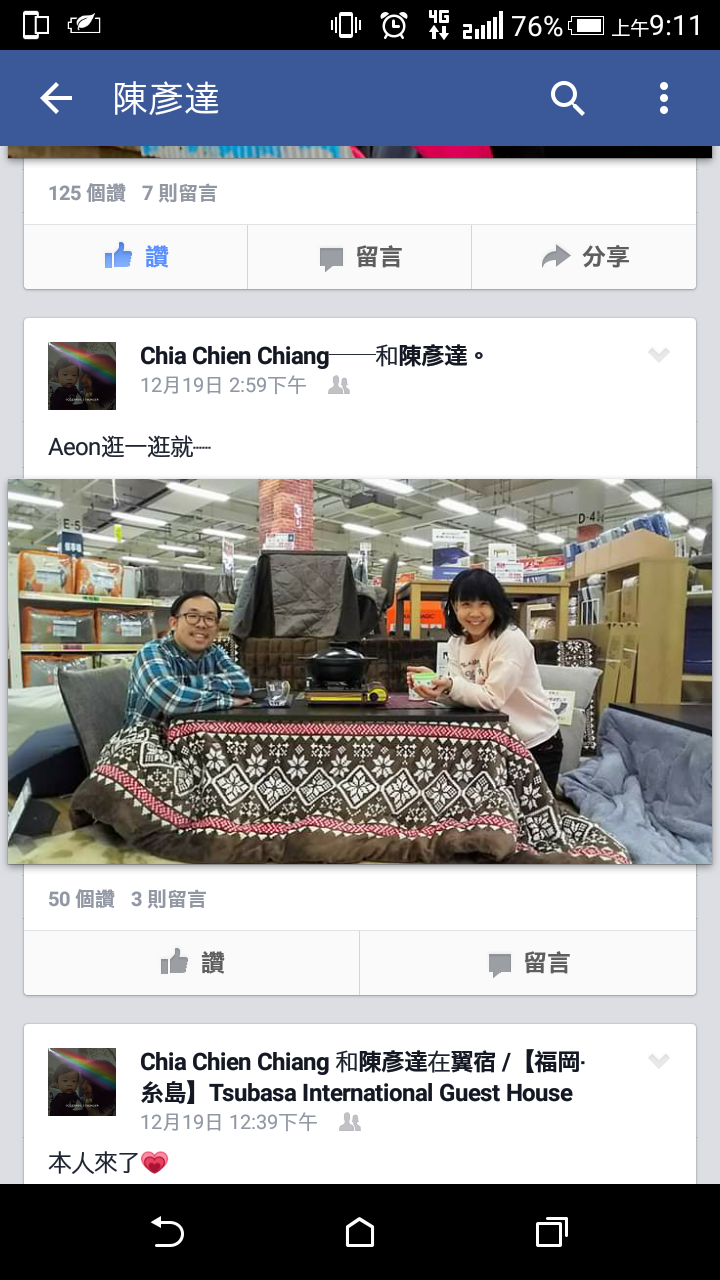
Task: View 50 個讚 likes list
Action: coord(81,899)
